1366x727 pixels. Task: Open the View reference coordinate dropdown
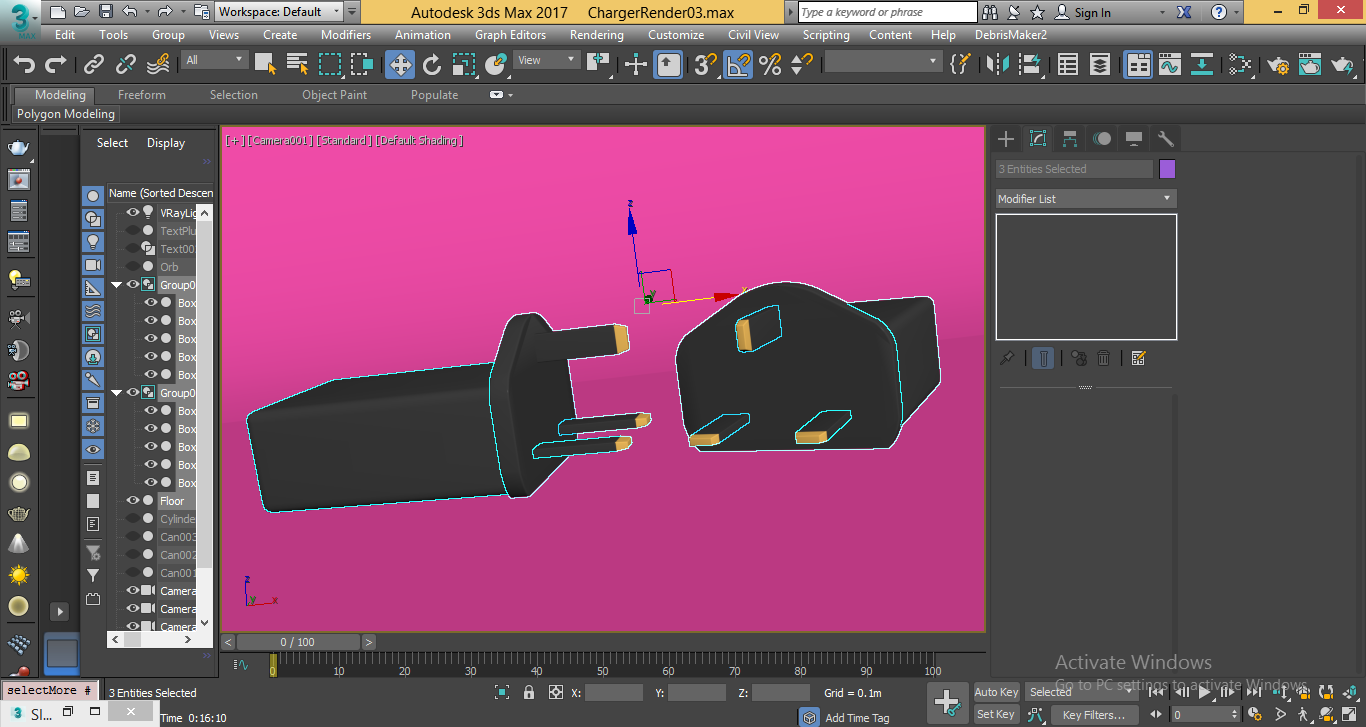[x=547, y=60]
